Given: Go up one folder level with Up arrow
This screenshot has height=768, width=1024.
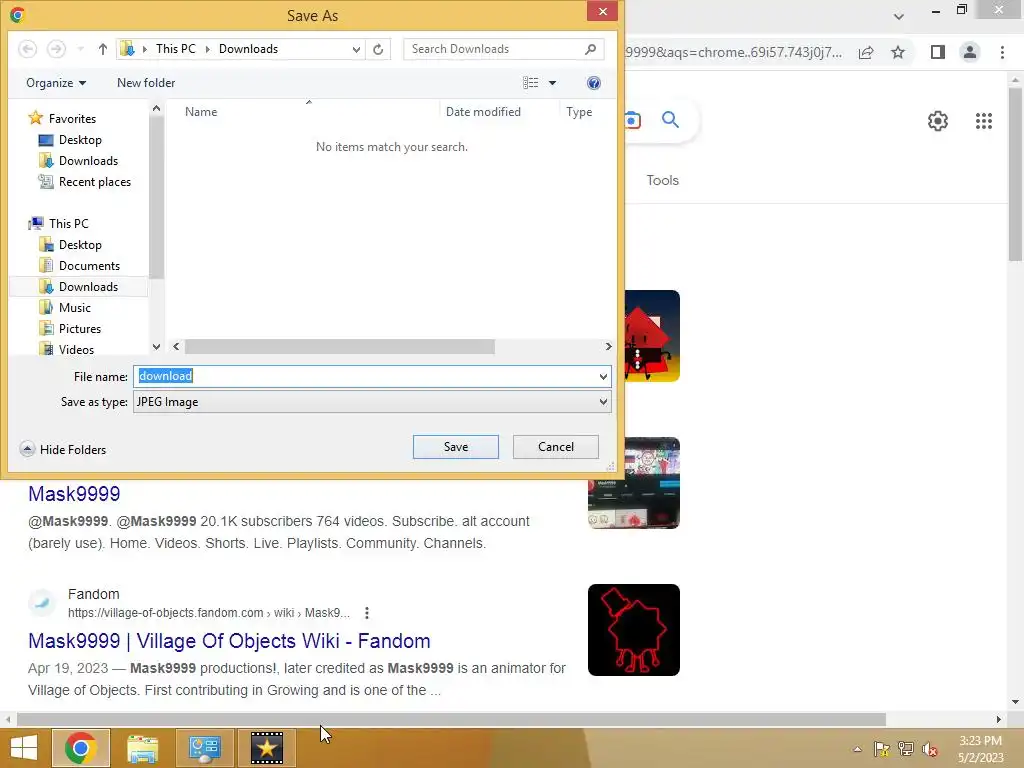Looking at the screenshot, I should click(103, 49).
